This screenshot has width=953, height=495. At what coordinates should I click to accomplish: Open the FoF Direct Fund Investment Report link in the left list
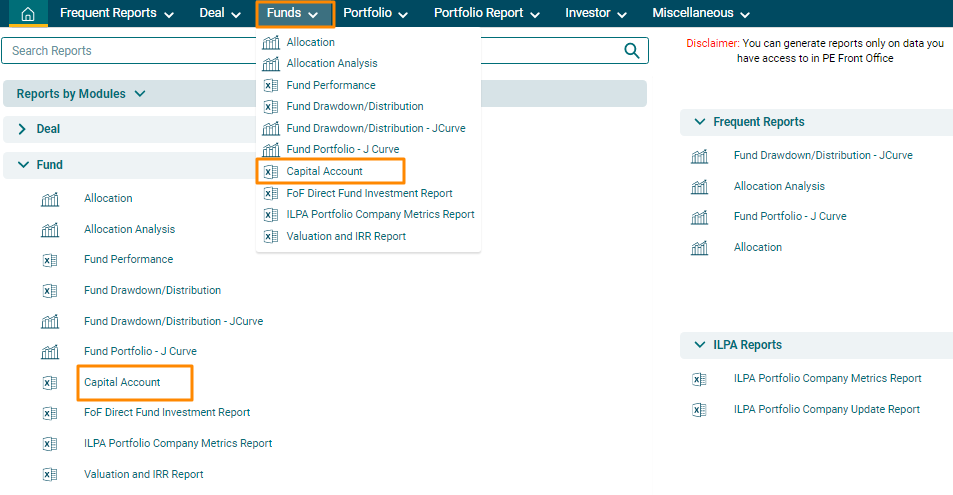point(167,412)
